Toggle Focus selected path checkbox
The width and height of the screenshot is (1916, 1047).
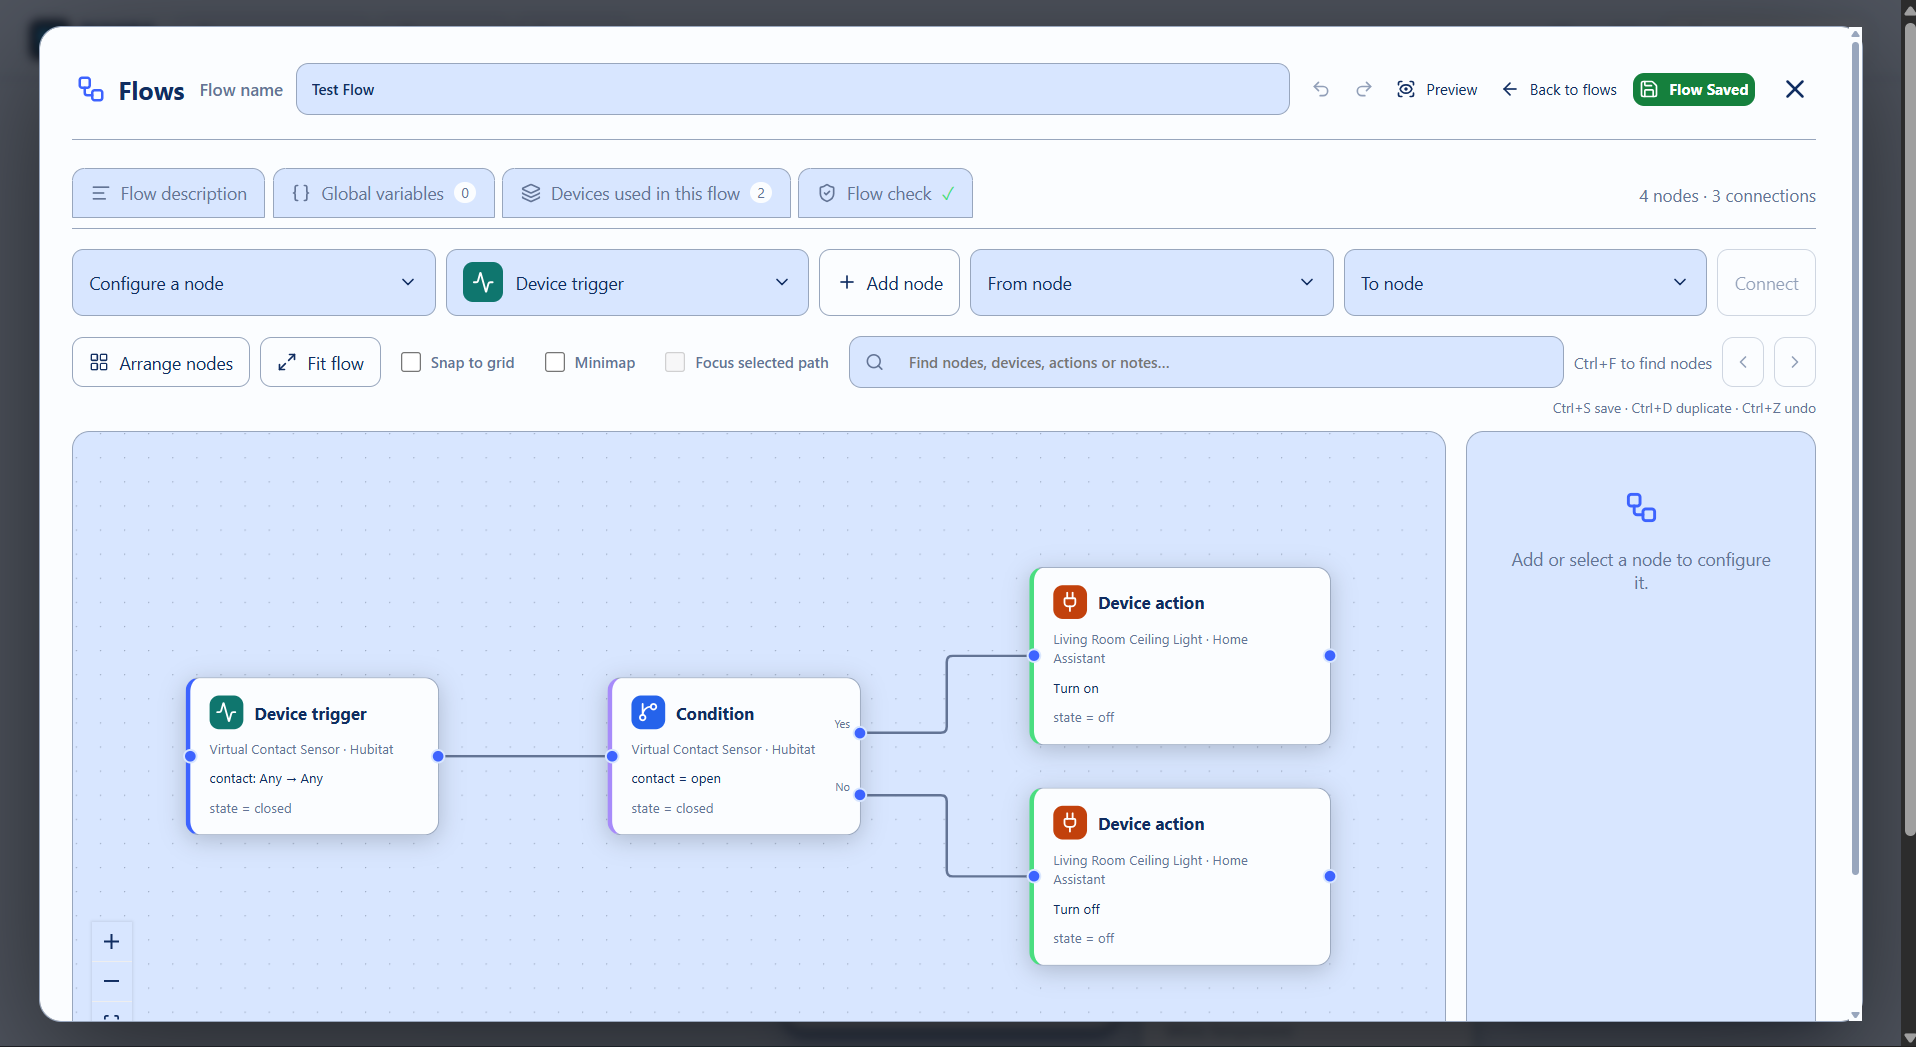point(675,362)
